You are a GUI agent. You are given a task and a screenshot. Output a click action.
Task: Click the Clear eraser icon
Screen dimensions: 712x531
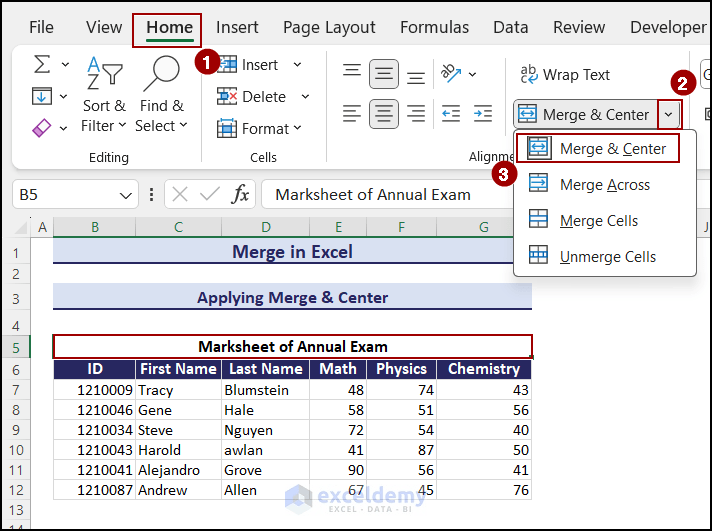coord(41,128)
